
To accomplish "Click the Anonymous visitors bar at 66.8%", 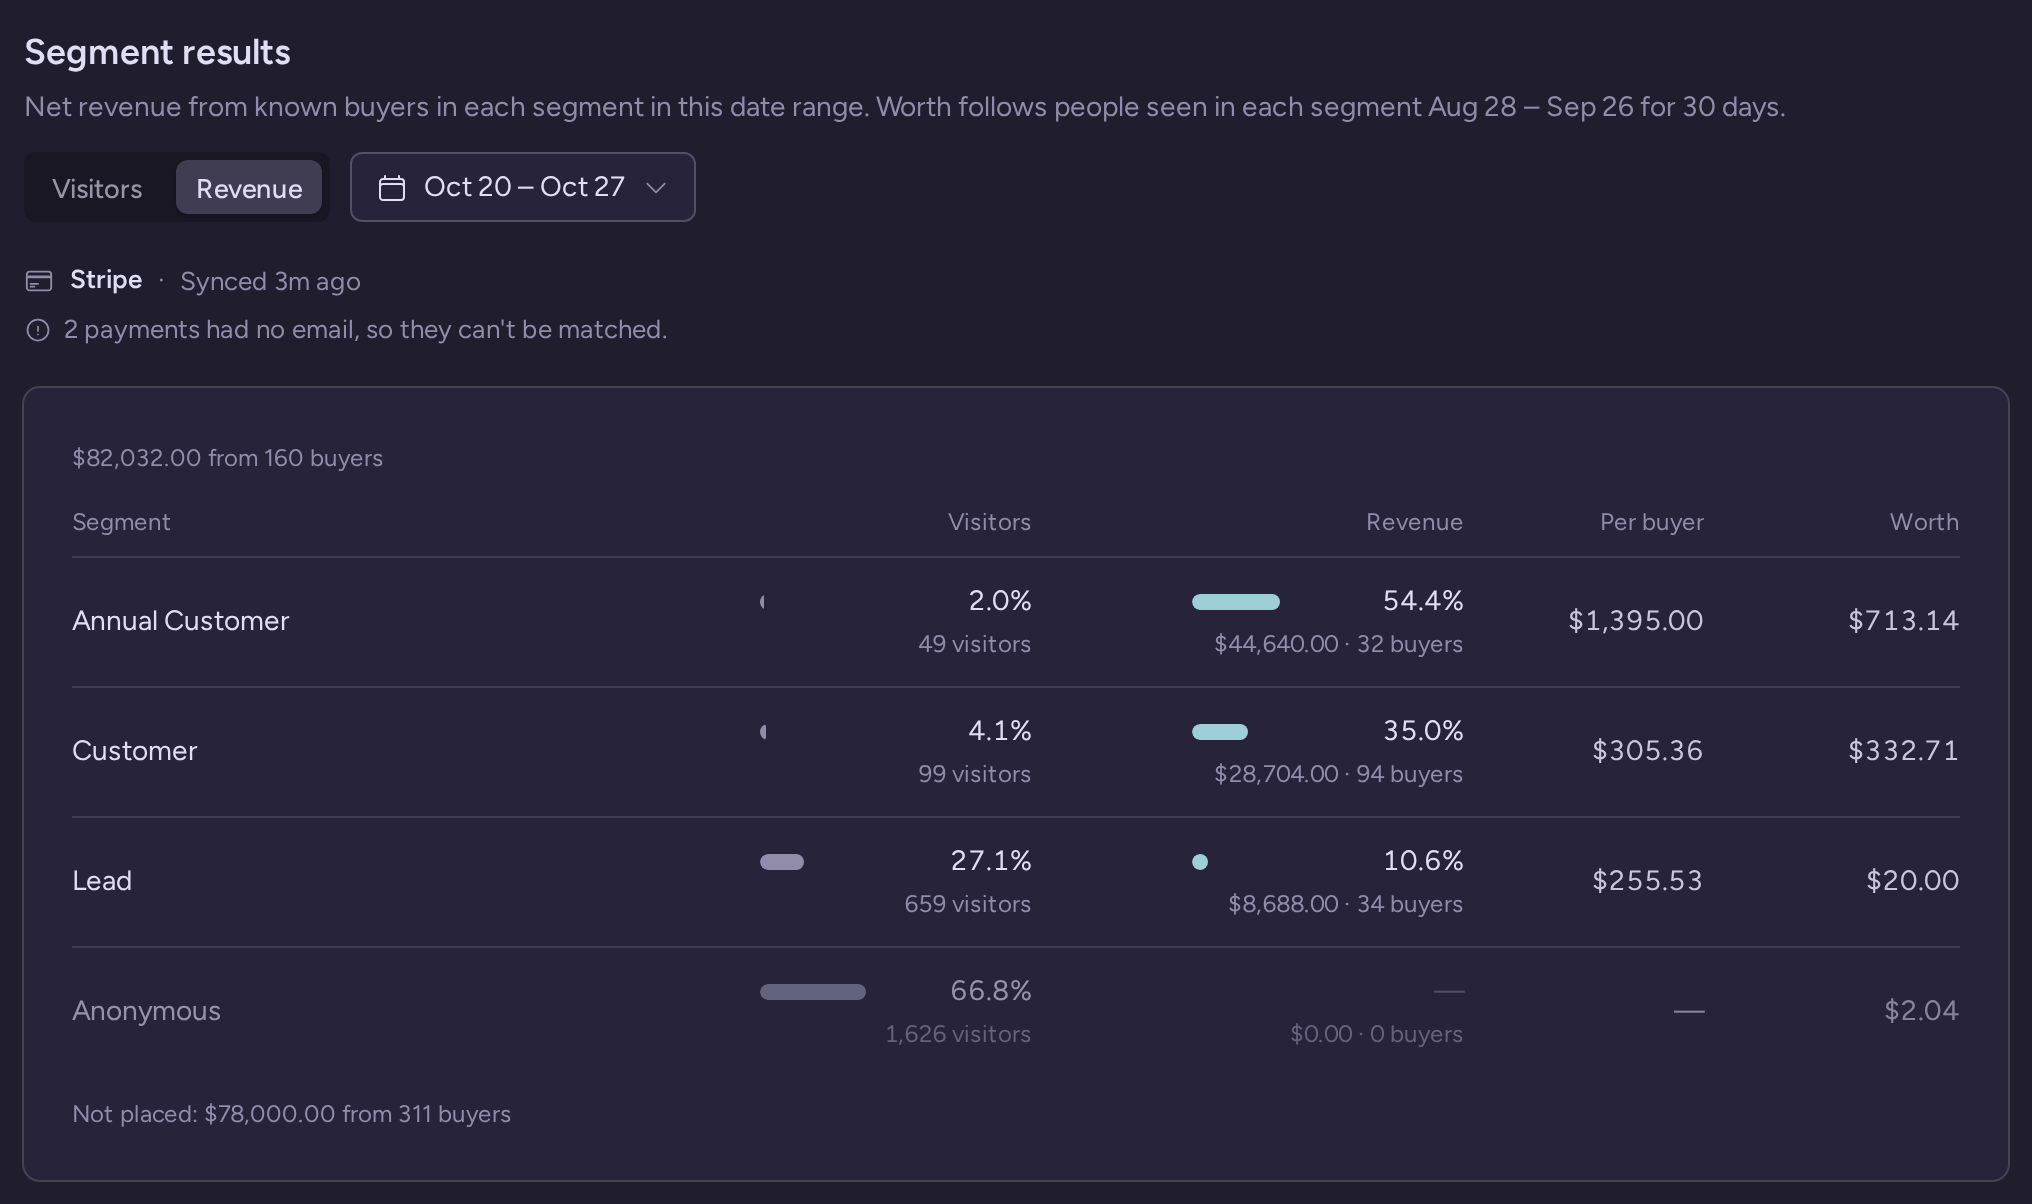I will pos(813,992).
